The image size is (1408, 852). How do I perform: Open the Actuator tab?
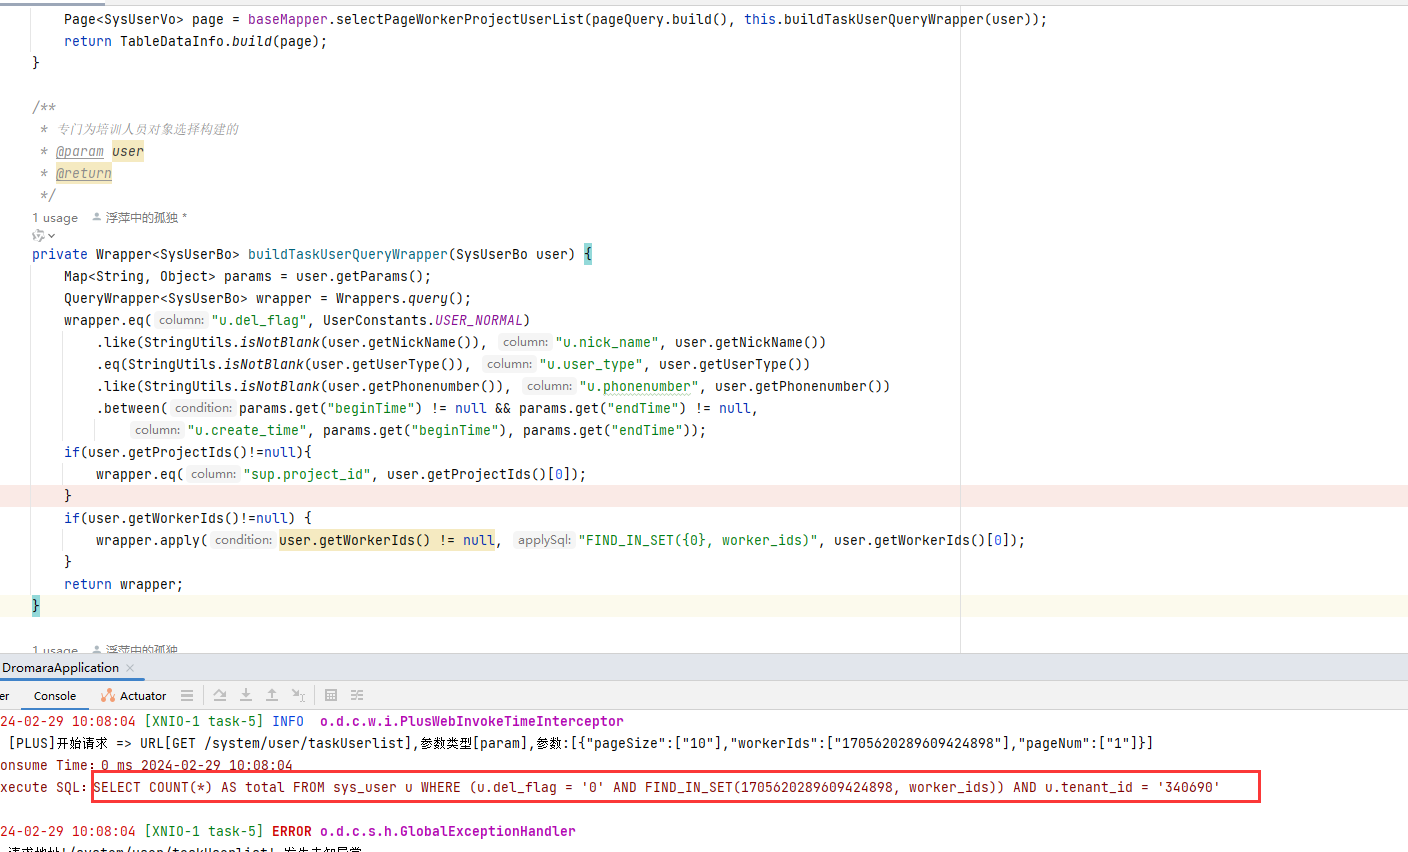pos(143,696)
